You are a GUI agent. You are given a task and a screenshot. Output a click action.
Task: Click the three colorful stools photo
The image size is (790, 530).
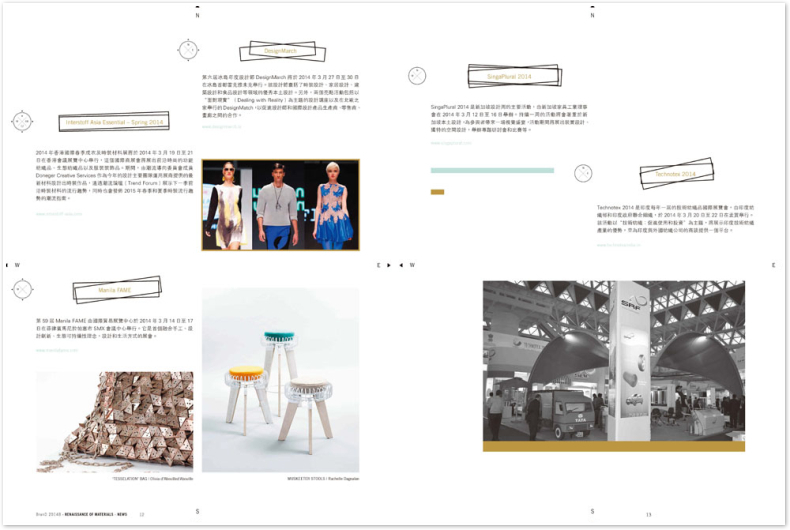(x=281, y=380)
